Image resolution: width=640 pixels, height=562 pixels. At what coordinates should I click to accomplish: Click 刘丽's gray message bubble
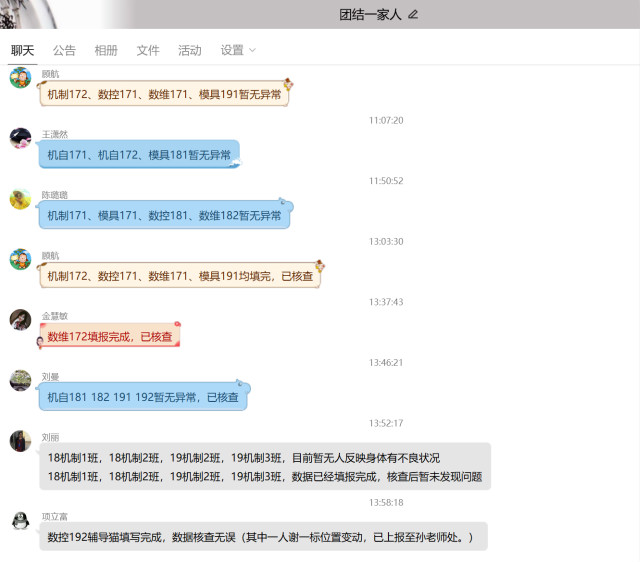coord(264,467)
